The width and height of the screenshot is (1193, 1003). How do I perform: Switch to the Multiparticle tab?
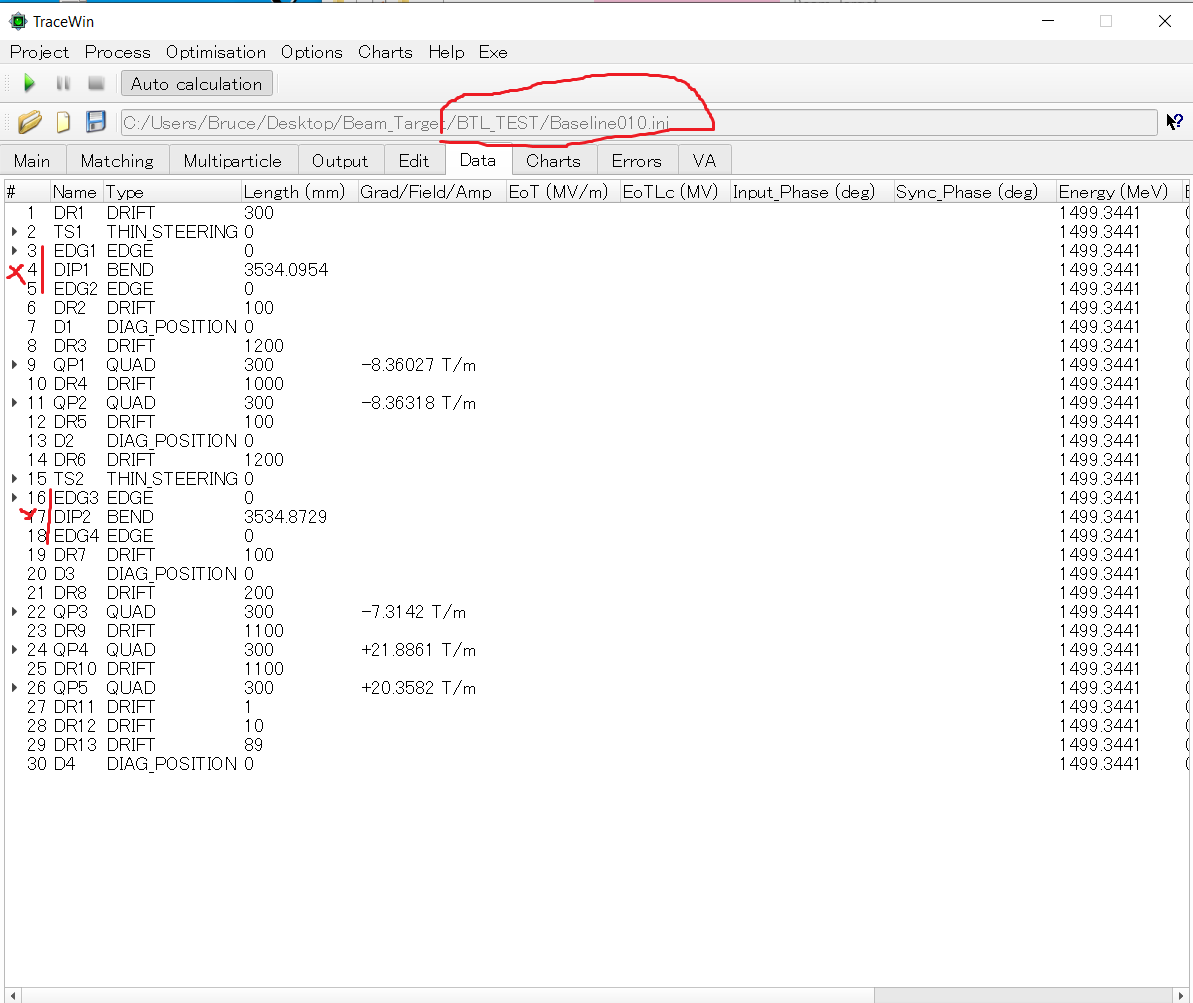232,161
